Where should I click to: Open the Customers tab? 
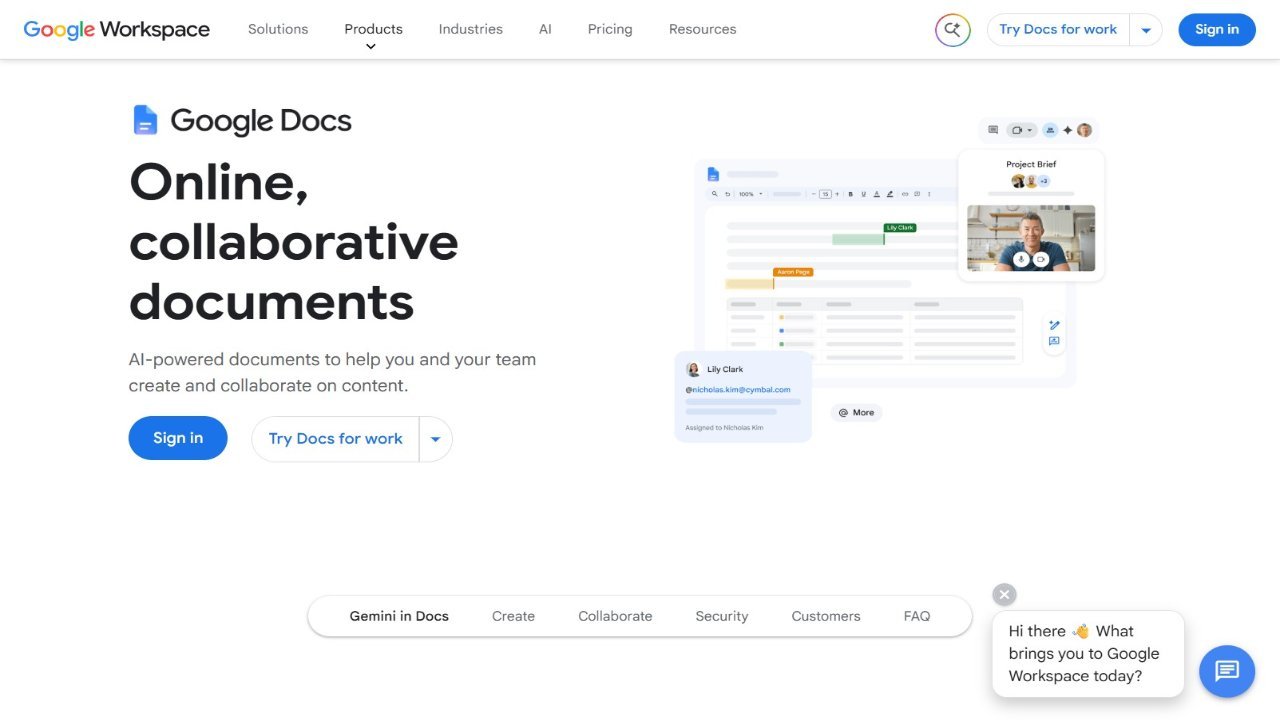[x=826, y=616]
